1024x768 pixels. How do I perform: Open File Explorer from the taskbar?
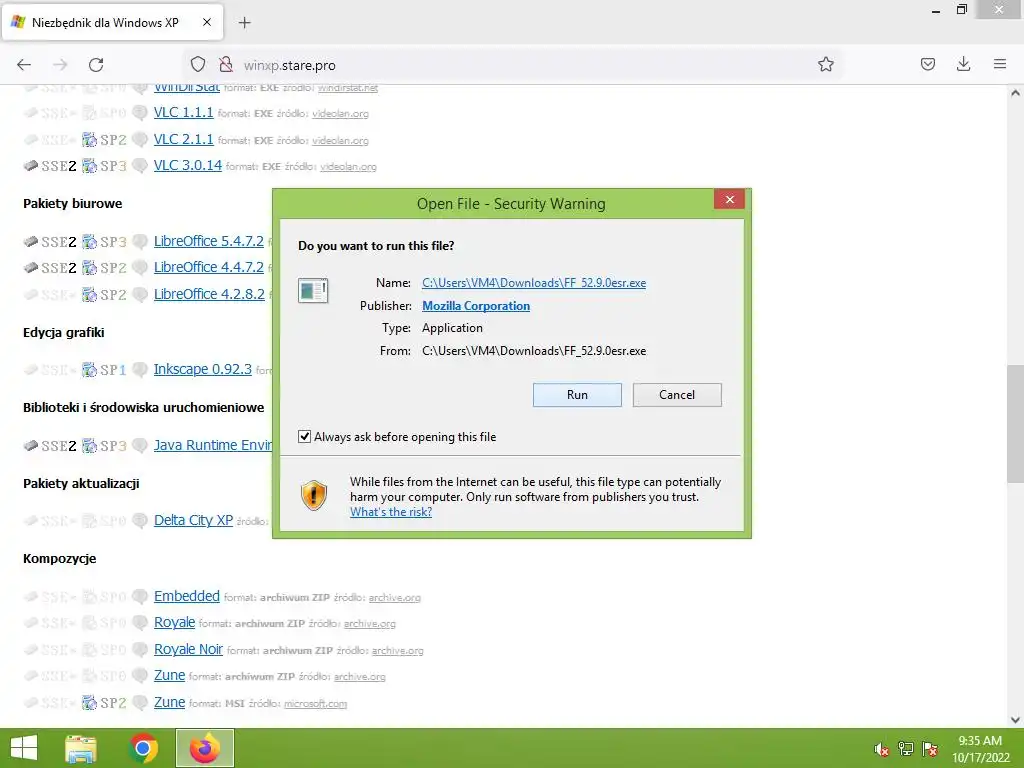(81, 748)
